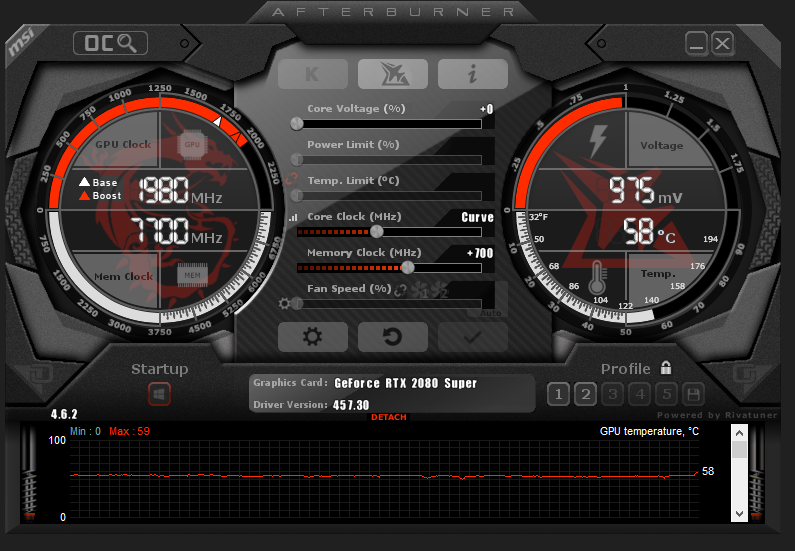Click the msi logo in corner

coord(21,42)
